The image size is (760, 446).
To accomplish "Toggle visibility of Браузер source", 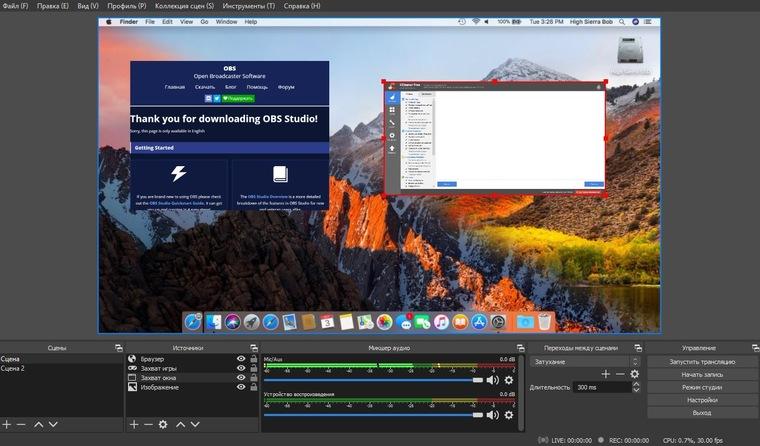I will pos(241,359).
